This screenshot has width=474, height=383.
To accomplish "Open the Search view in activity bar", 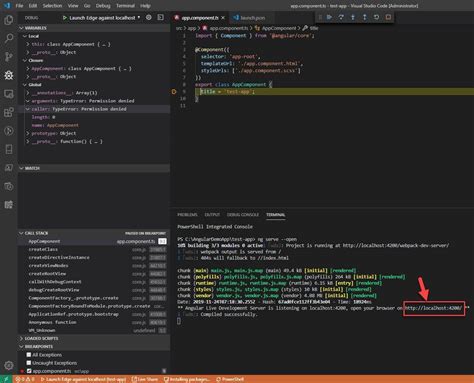I will [9, 38].
